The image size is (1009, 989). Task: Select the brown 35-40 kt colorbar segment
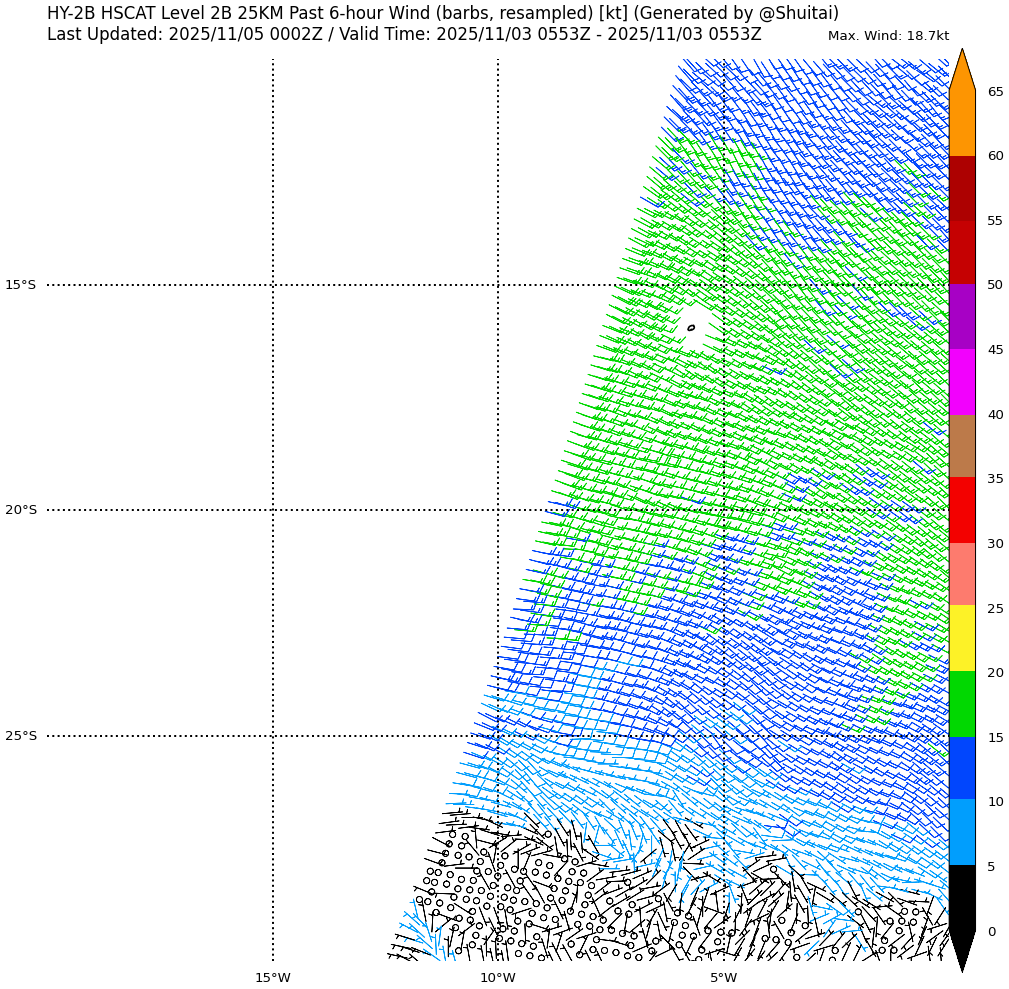click(x=961, y=446)
